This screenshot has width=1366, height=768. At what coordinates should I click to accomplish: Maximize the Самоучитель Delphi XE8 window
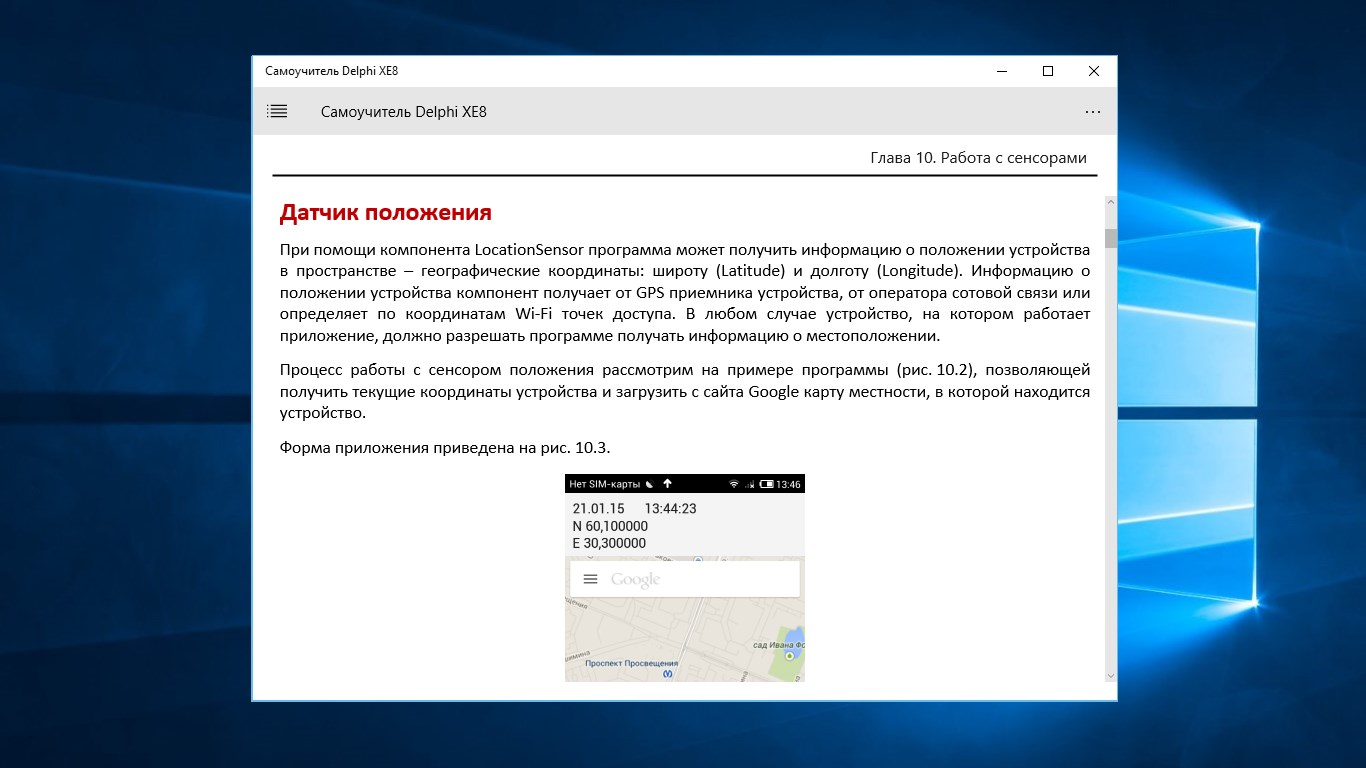tap(1048, 71)
